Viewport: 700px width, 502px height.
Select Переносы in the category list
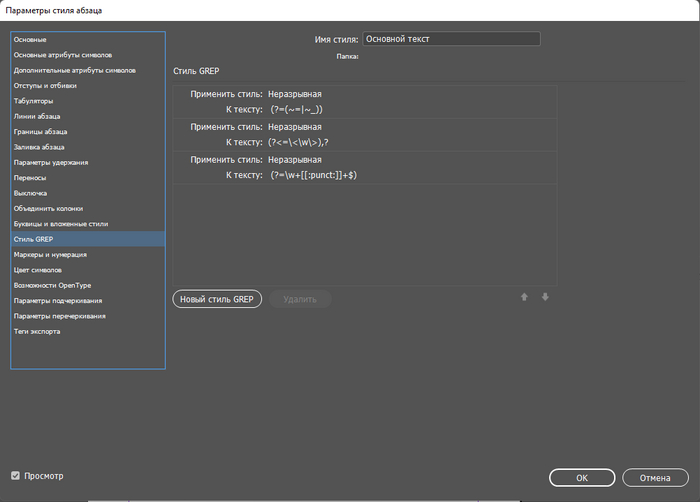click(31, 177)
